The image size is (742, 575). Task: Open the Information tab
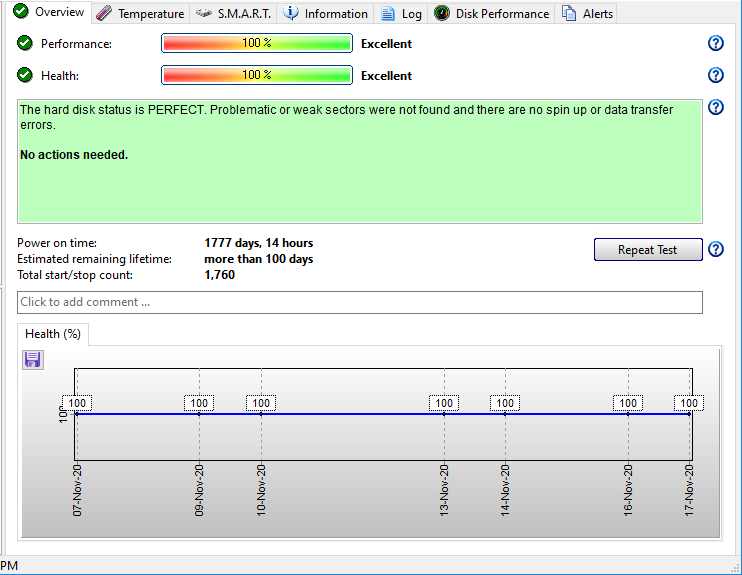(x=326, y=14)
